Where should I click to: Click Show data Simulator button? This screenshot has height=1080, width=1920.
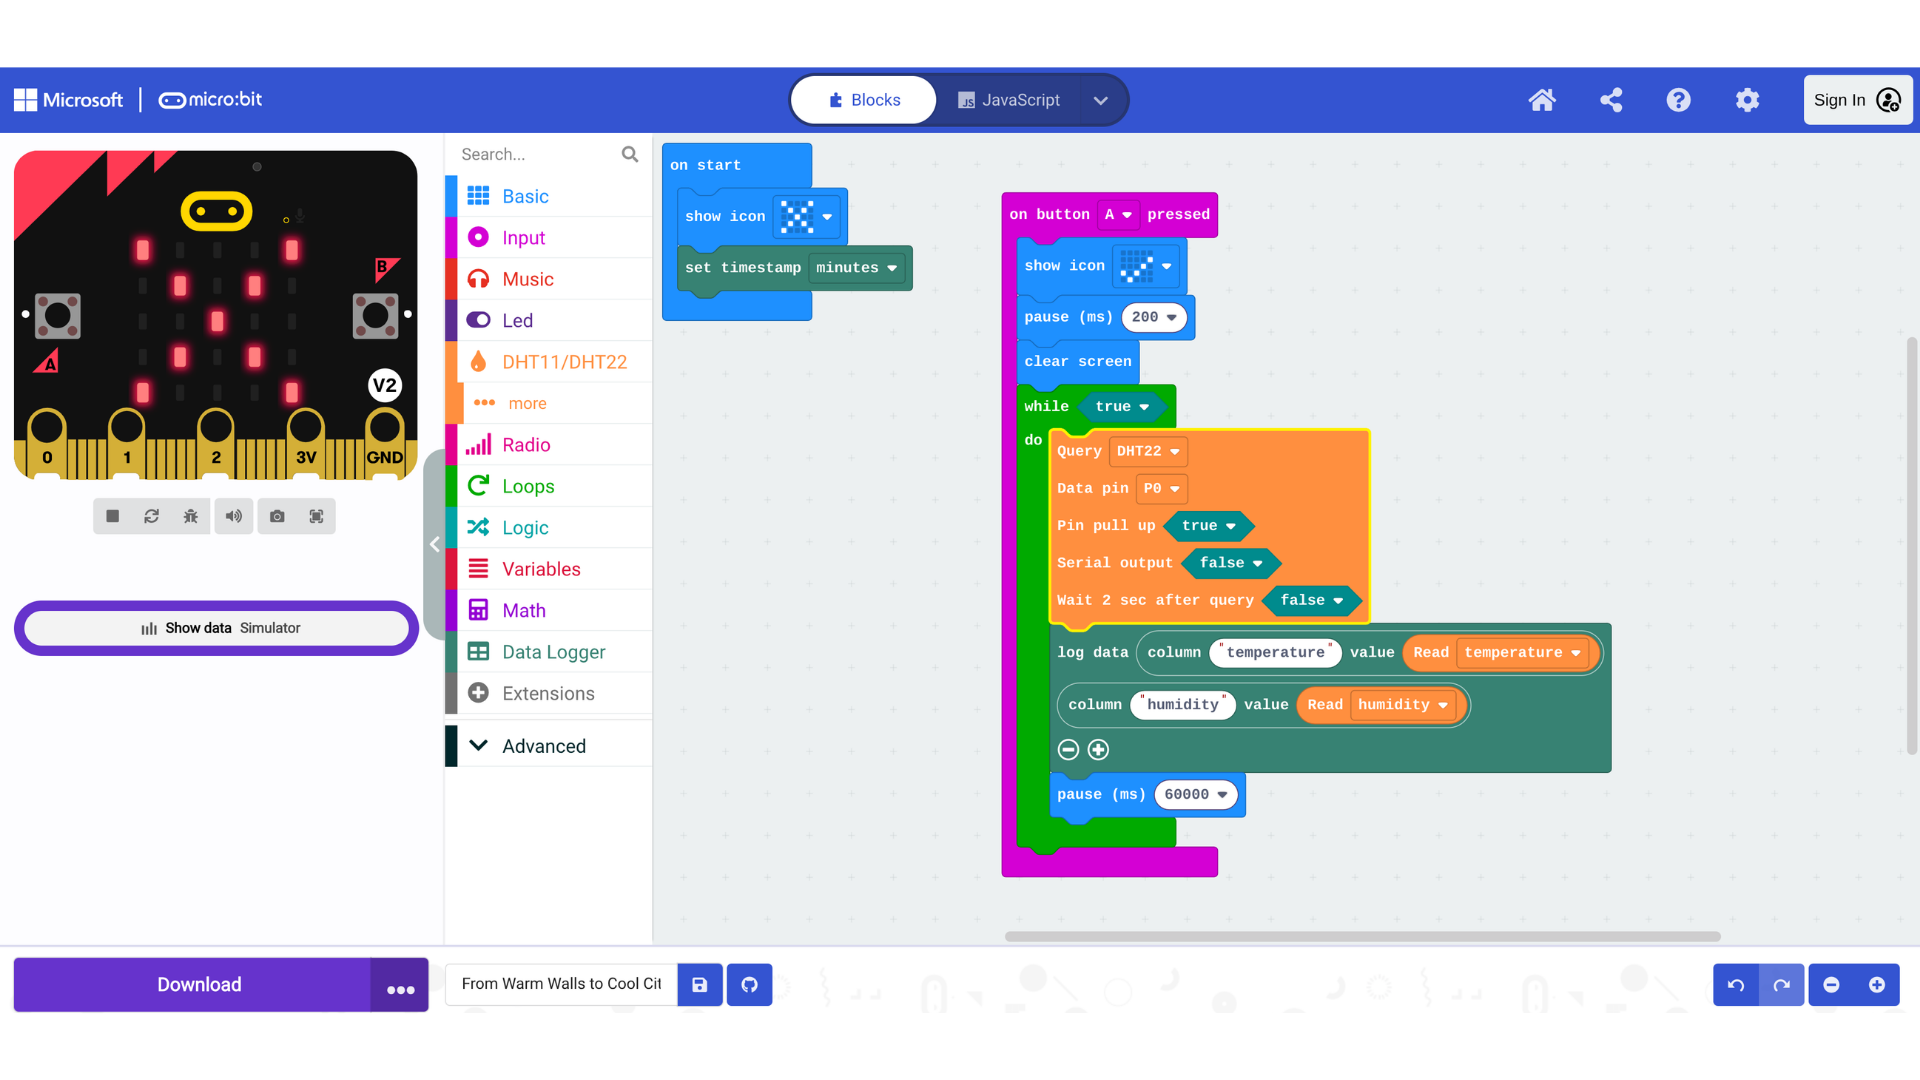[217, 628]
